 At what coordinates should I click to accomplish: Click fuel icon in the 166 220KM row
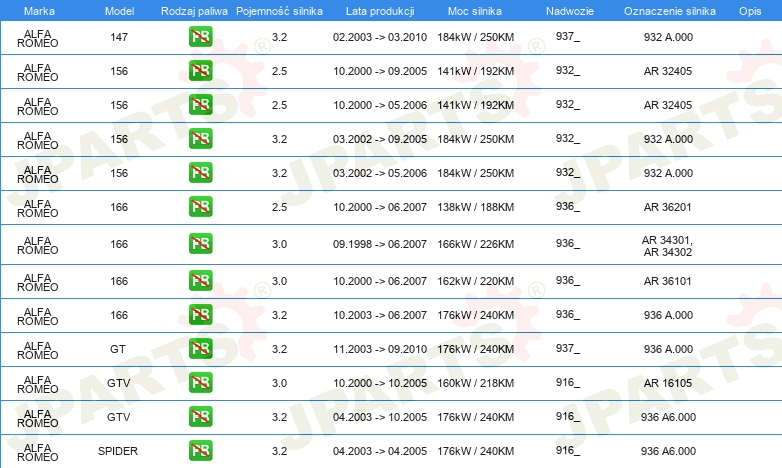coord(200,281)
